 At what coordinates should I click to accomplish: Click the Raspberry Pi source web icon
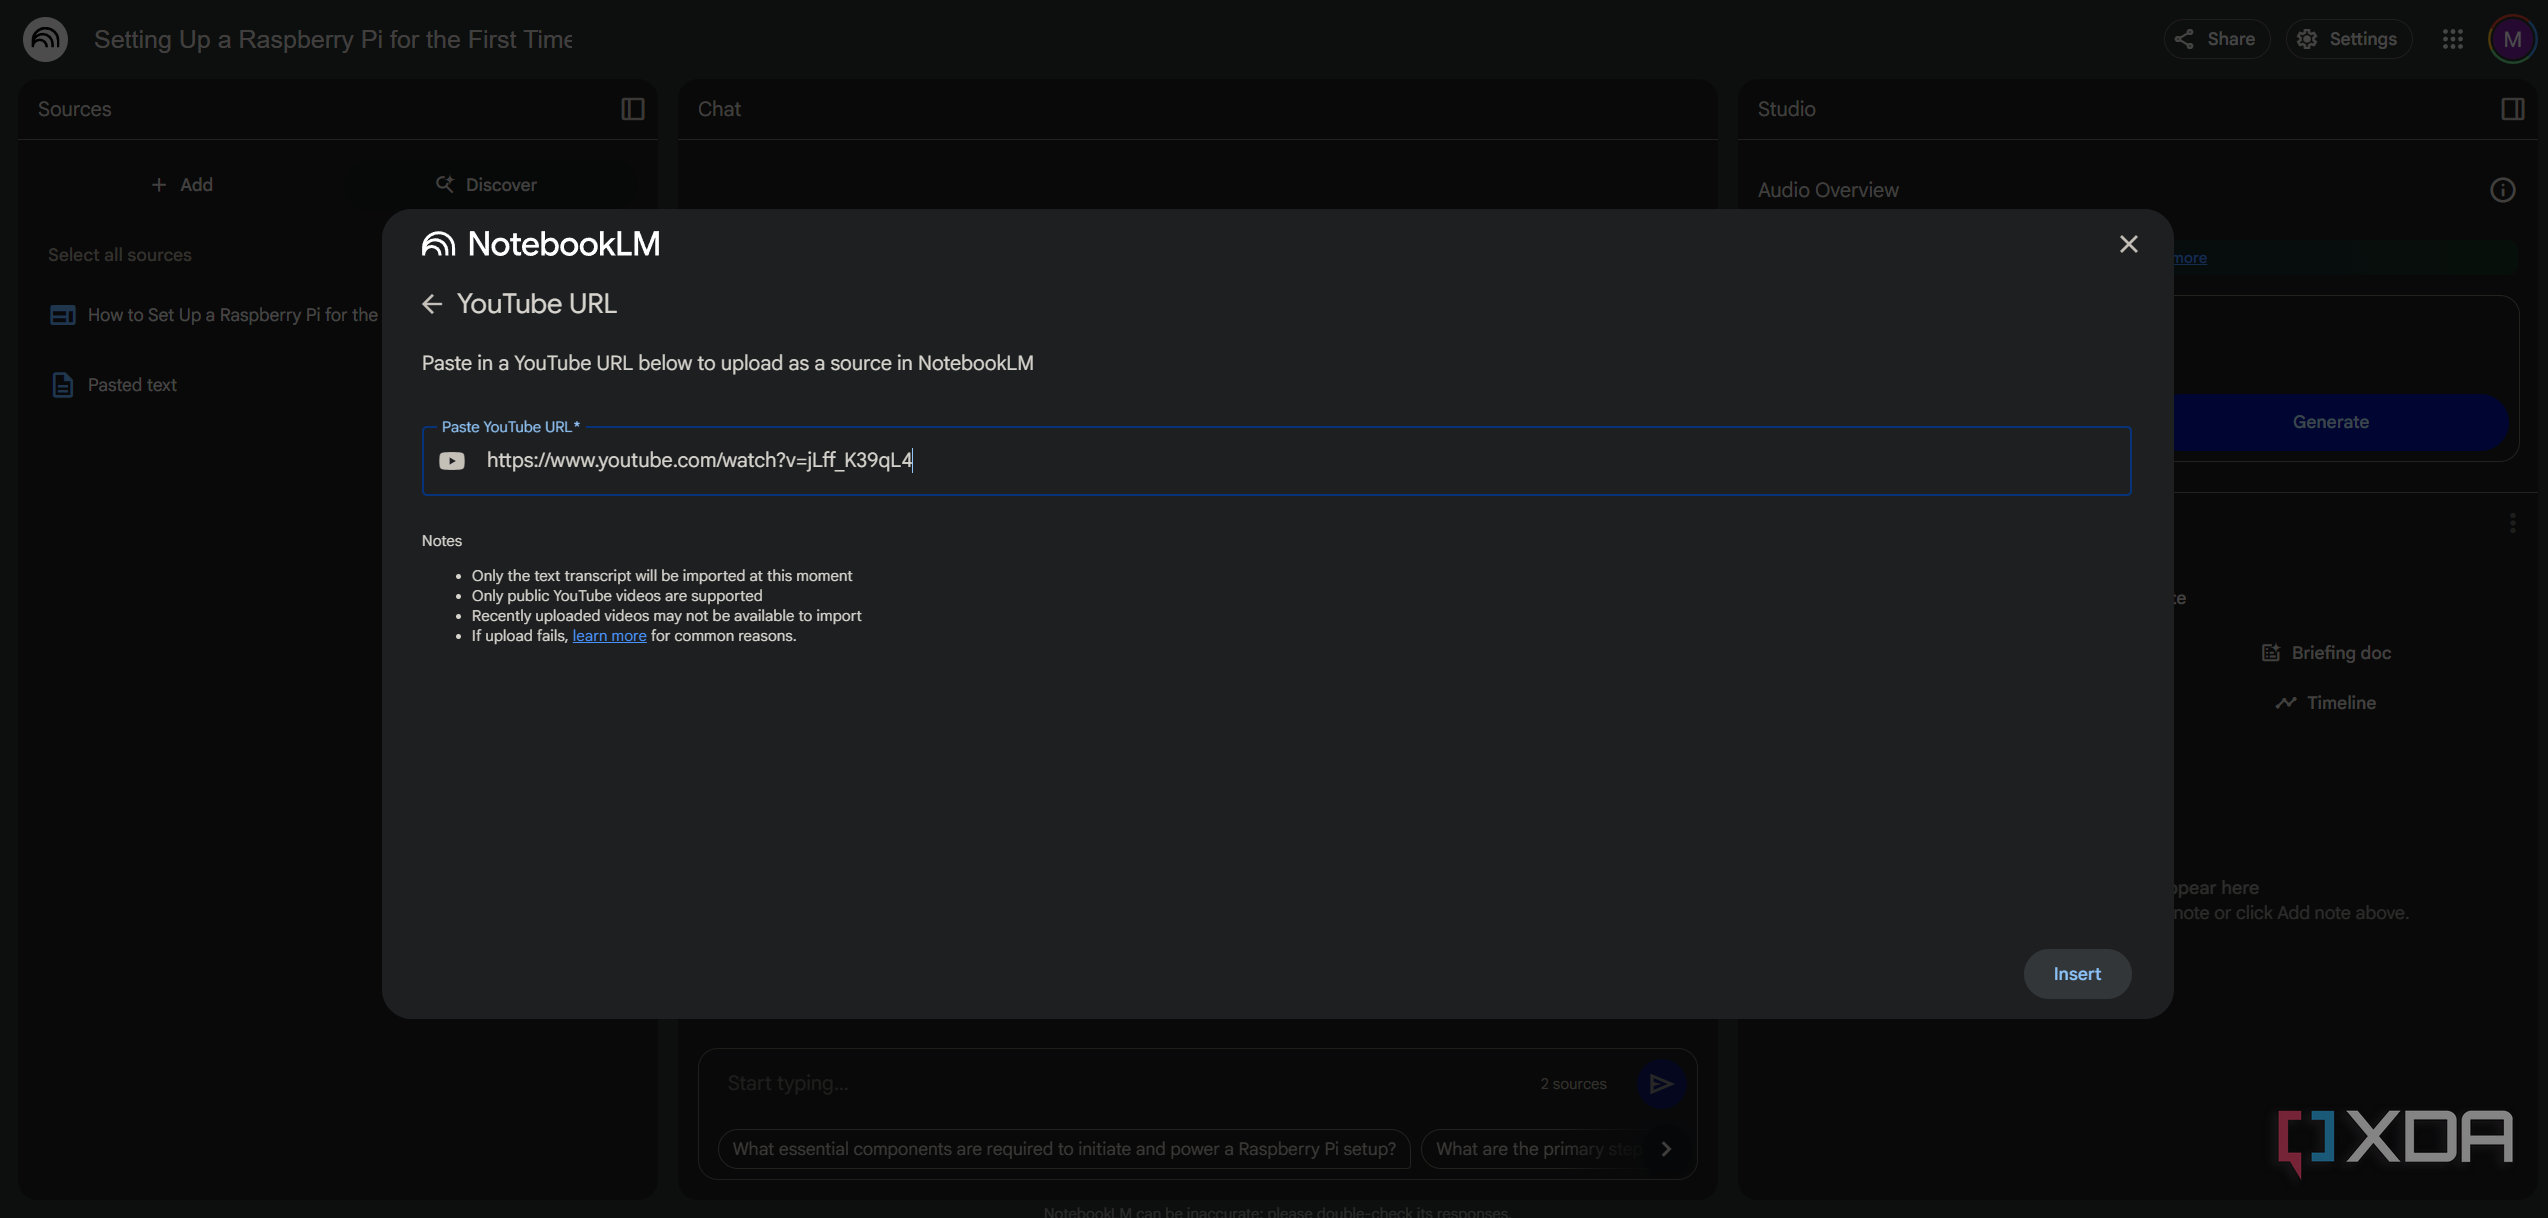[x=62, y=315]
